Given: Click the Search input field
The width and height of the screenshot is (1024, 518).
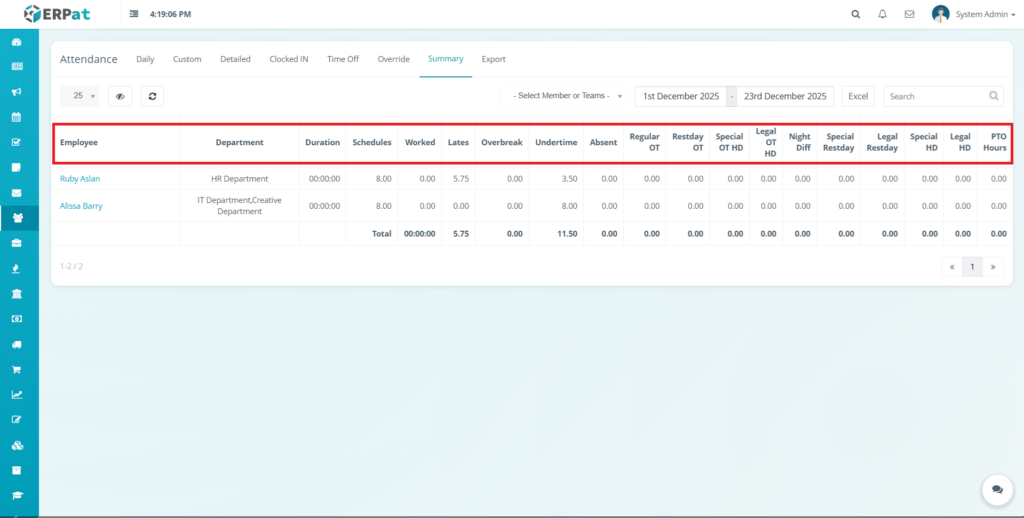Looking at the screenshot, I should [935, 96].
